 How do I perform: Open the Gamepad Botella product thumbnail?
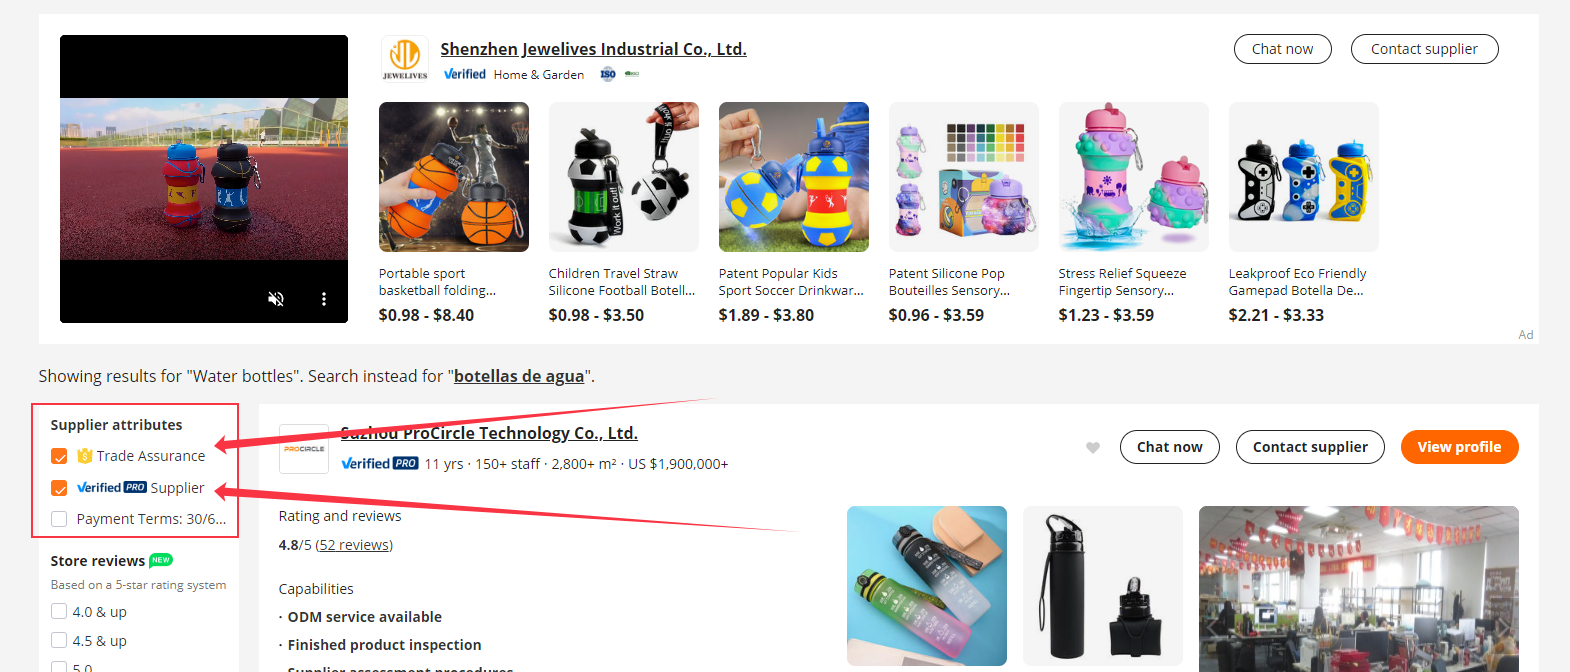[1304, 177]
